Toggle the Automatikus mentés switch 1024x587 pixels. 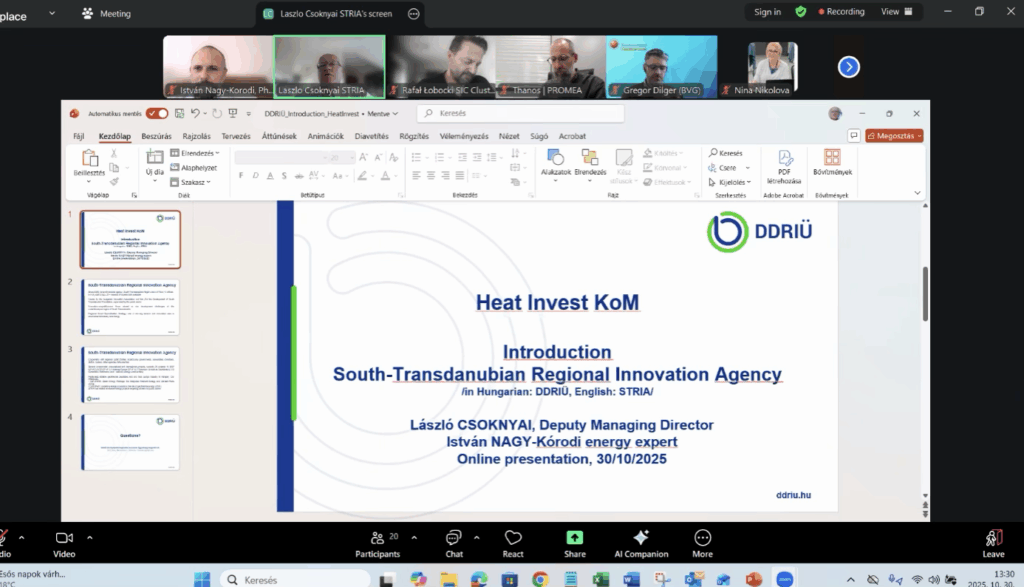coord(157,114)
